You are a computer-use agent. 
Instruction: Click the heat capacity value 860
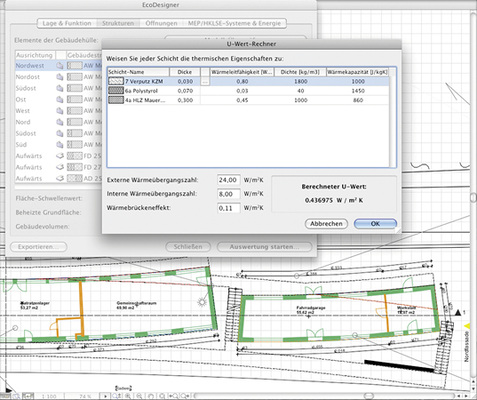tap(358, 100)
